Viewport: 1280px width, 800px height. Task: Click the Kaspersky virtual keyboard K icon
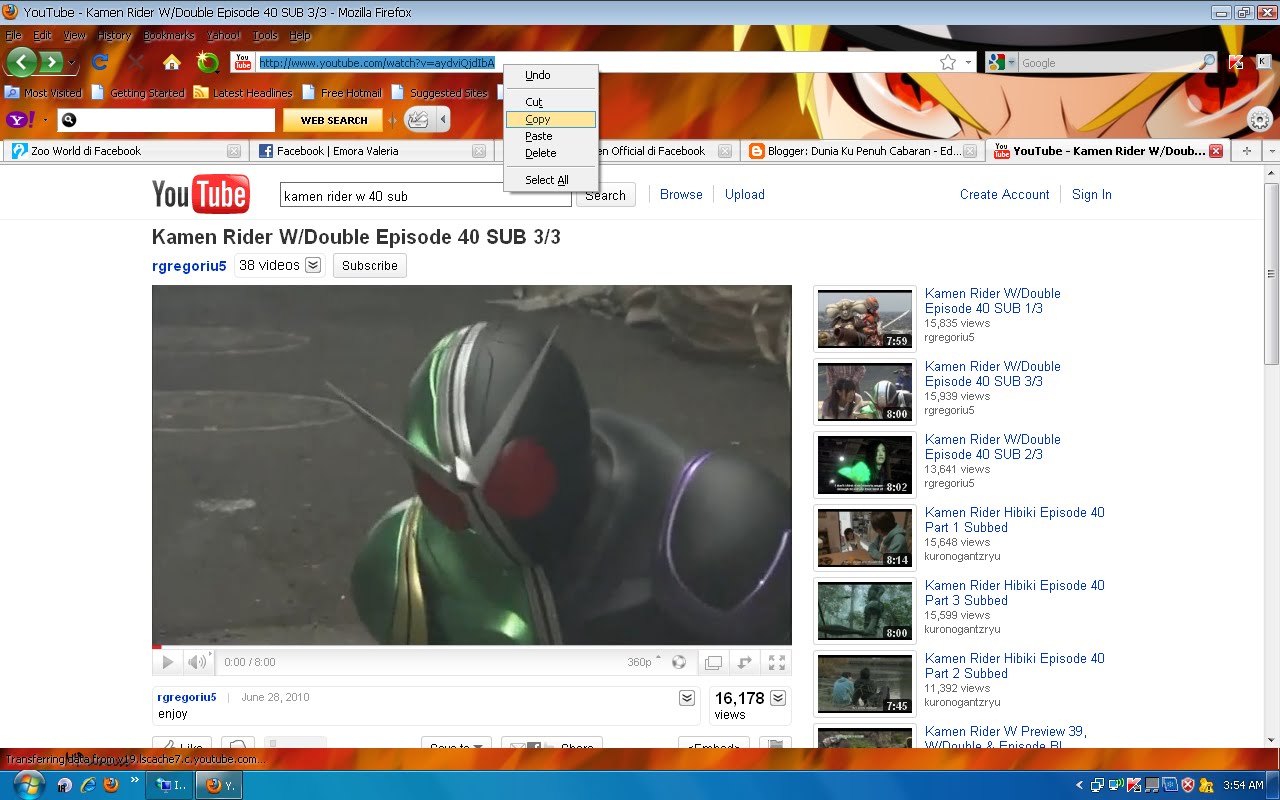pos(1264,62)
